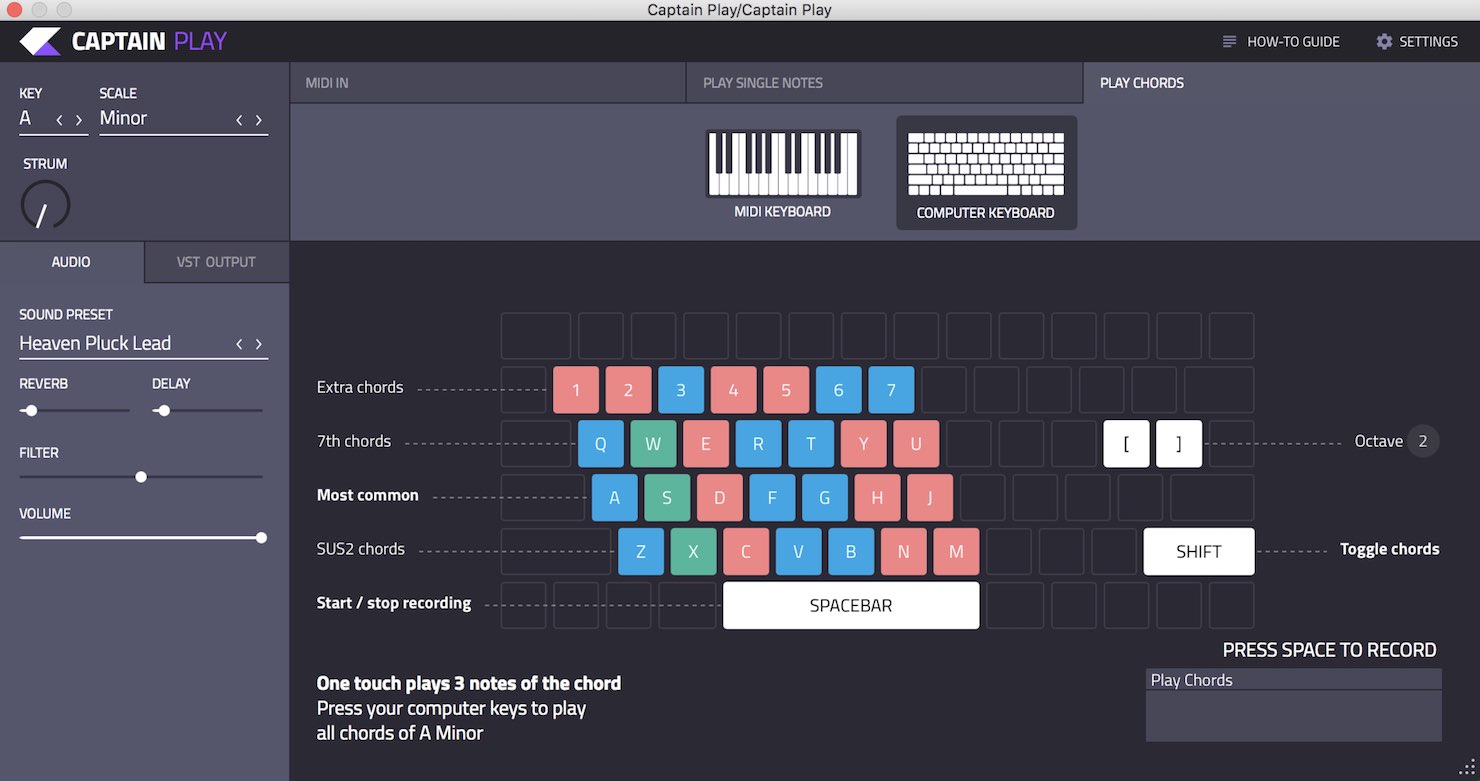Play 7th chord key R

(758, 444)
